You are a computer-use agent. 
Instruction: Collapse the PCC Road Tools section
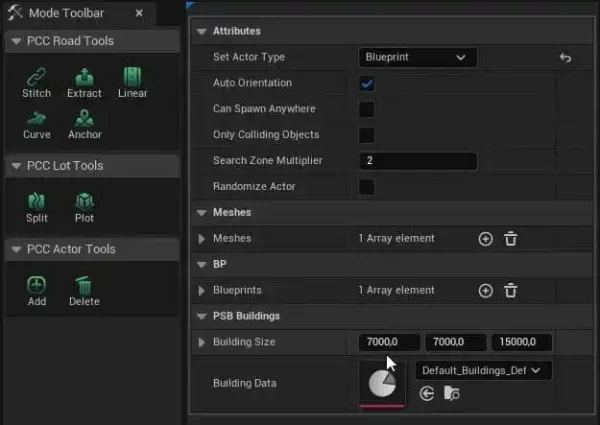[x=16, y=41]
